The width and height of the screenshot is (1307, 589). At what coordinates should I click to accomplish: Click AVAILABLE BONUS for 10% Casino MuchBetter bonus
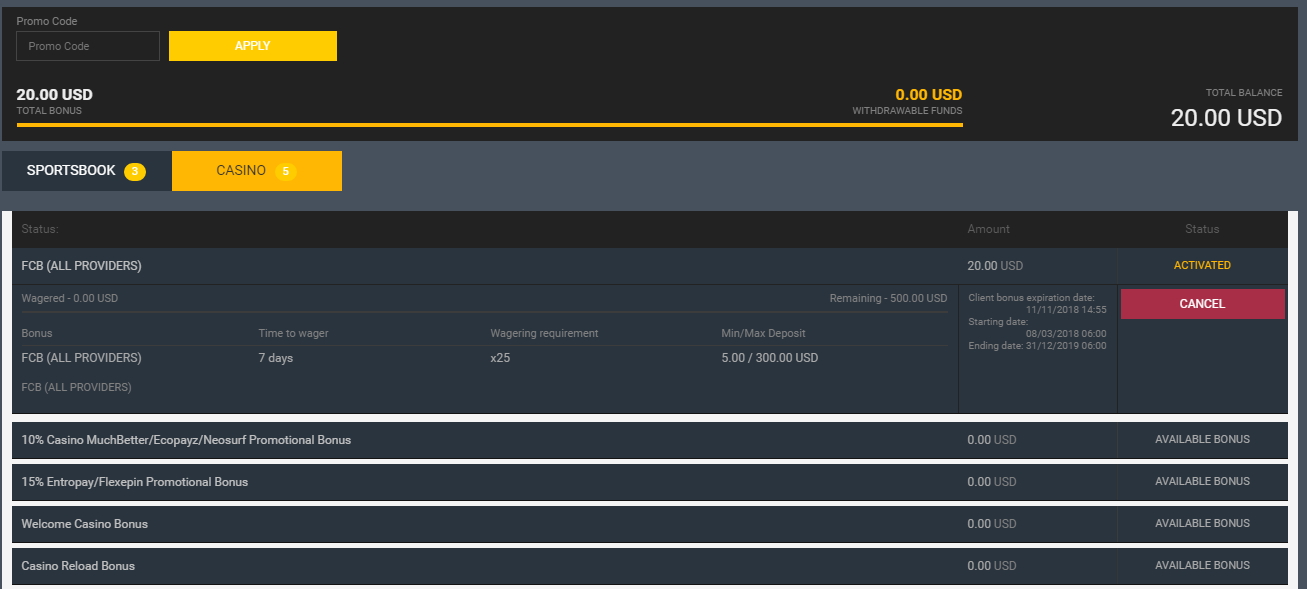coord(1202,440)
